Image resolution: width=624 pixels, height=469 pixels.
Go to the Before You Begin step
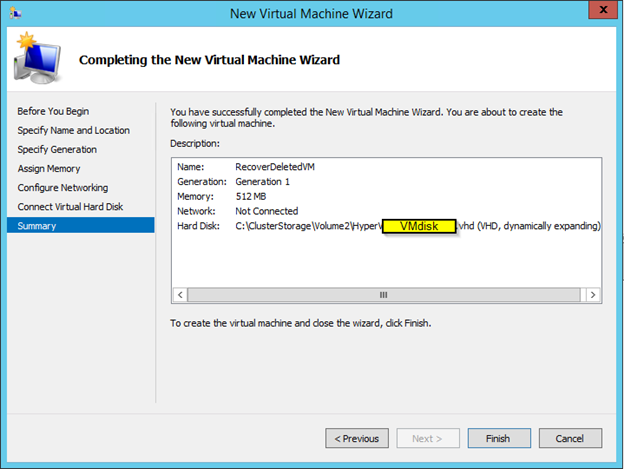pyautogui.click(x=52, y=111)
